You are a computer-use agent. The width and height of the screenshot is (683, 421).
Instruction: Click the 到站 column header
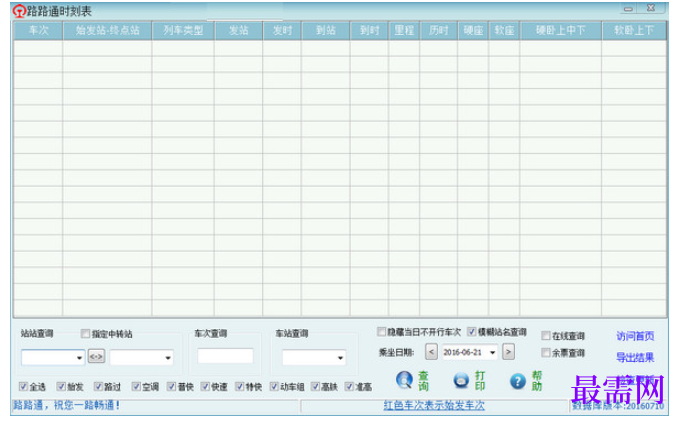tap(326, 30)
